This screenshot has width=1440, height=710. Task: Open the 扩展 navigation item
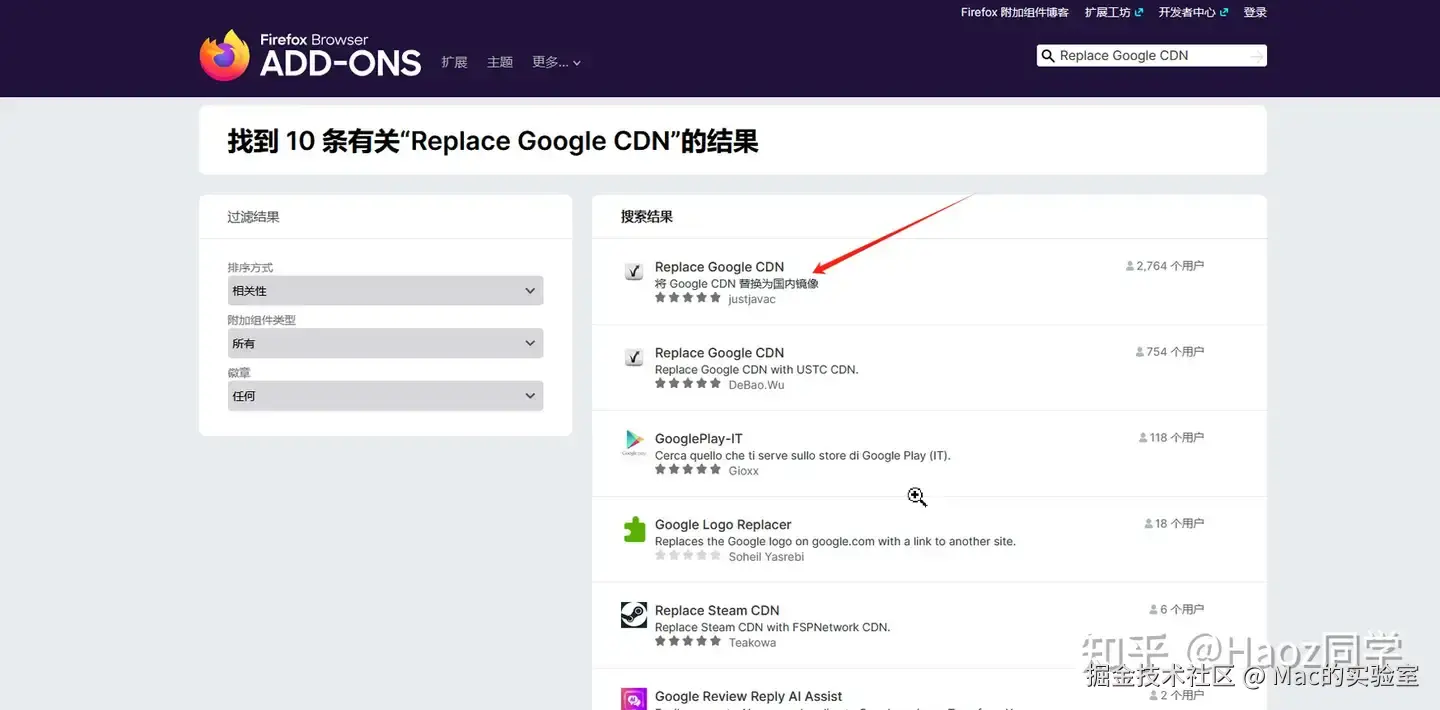click(x=454, y=62)
